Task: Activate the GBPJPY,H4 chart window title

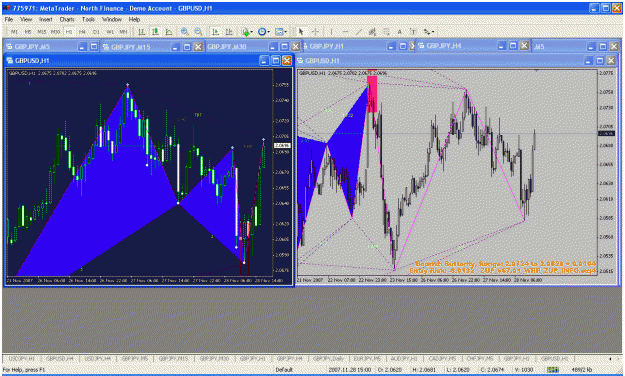Action: pos(444,46)
